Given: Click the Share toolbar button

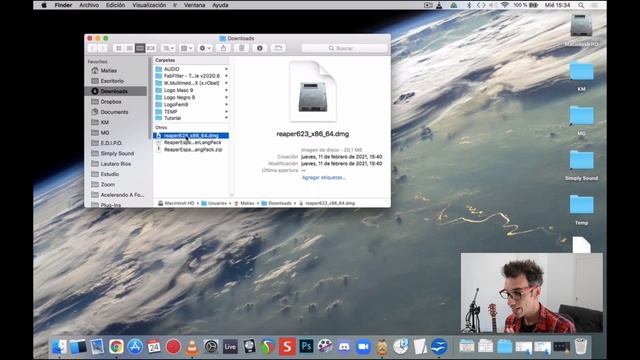Looking at the screenshot, I should click(x=223, y=48).
